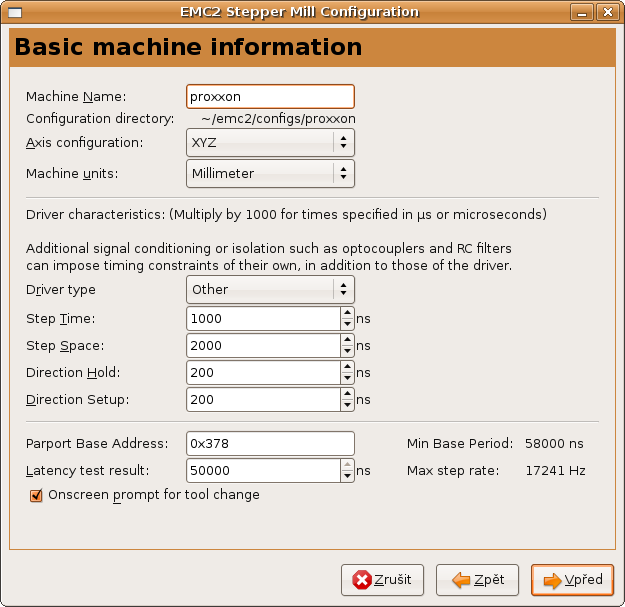Click the Latency test result input field
The image size is (625, 607).
[263, 471]
